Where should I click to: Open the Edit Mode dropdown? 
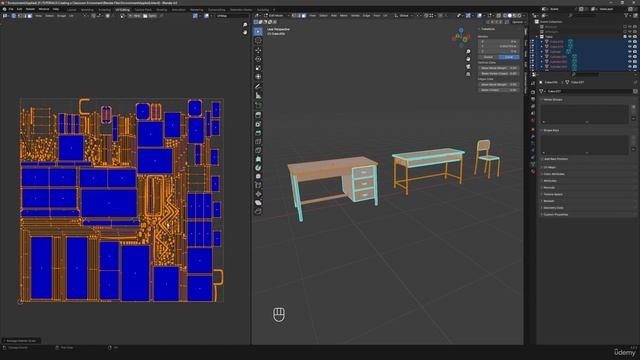[x=276, y=16]
